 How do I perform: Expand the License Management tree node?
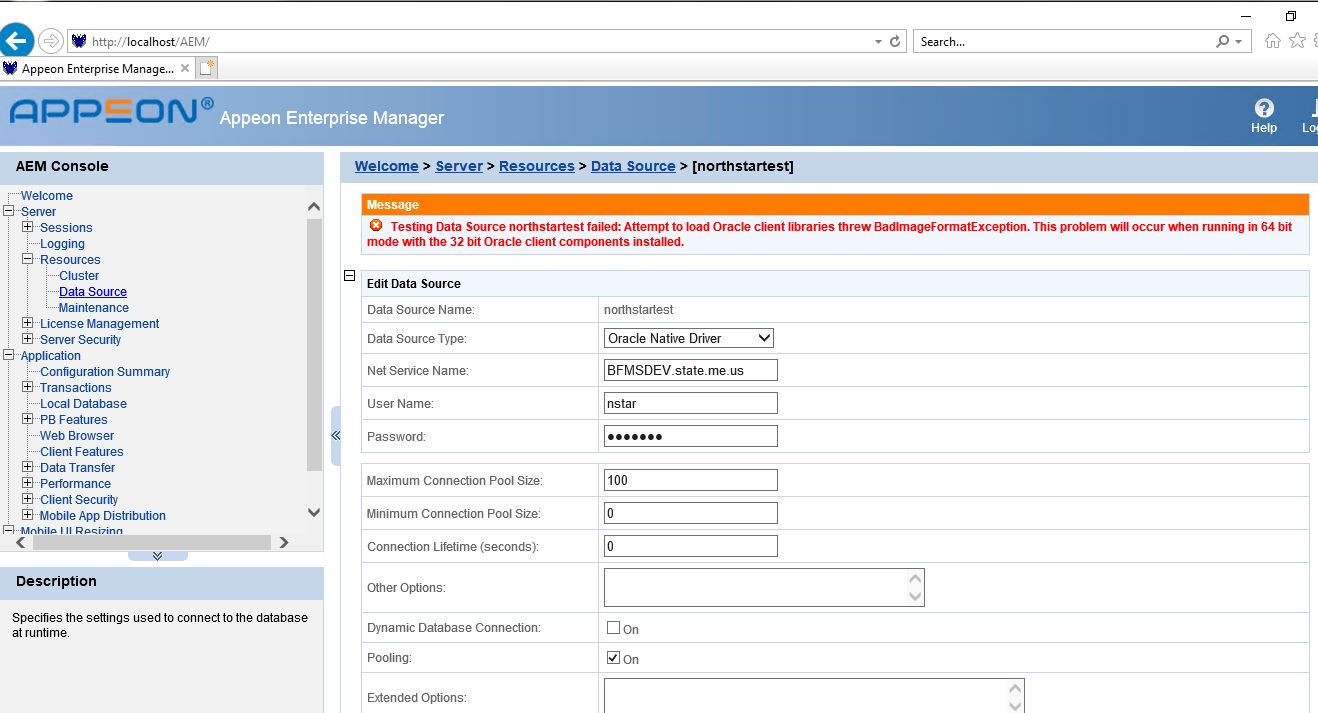click(x=28, y=323)
